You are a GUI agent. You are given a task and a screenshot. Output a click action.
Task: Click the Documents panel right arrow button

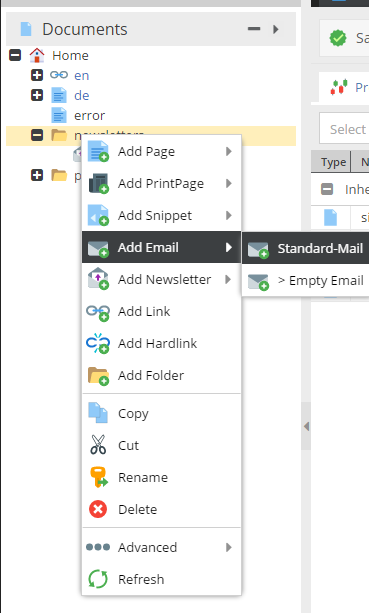[x=276, y=29]
